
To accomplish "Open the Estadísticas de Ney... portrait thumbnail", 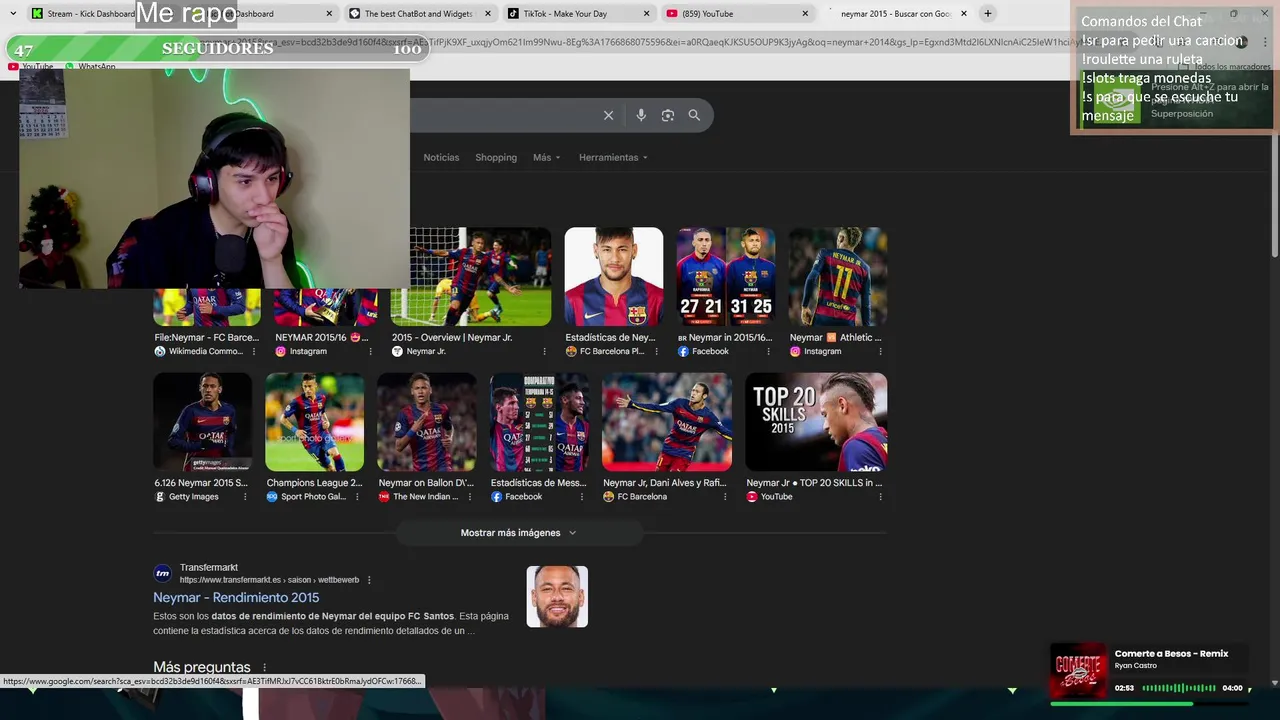I will point(614,277).
